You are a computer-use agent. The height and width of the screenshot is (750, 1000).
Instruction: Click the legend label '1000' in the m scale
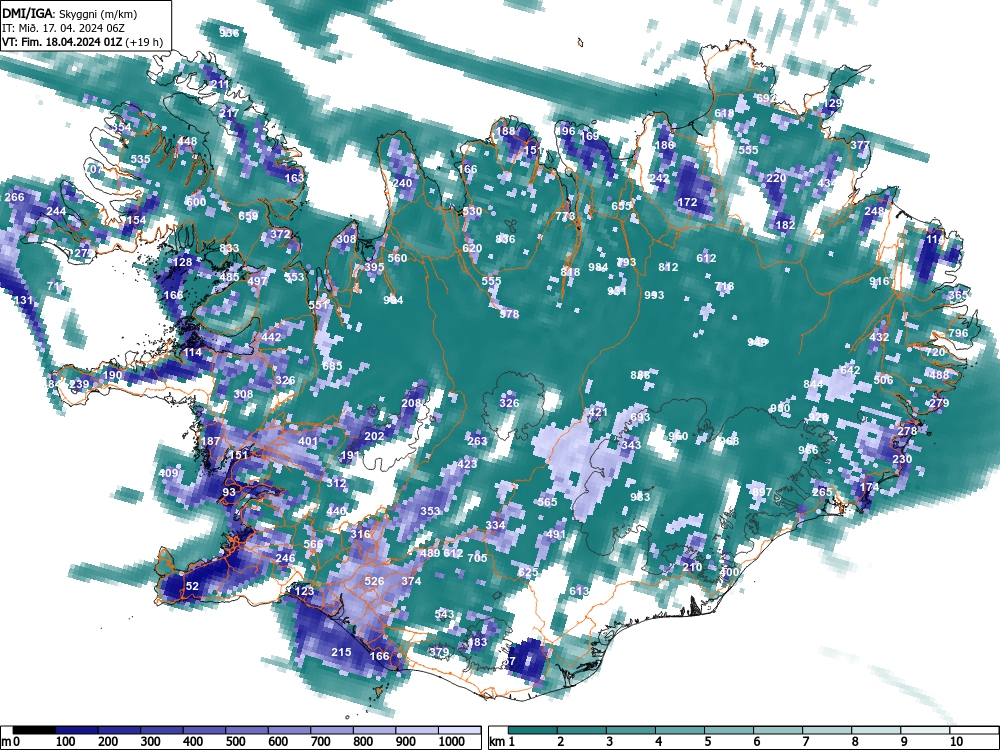[x=452, y=742]
